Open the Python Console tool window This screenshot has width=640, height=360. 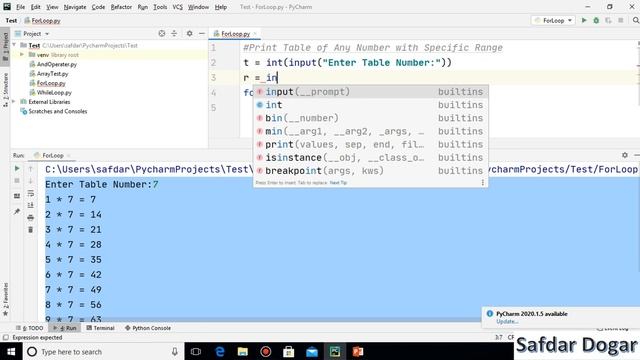[148, 328]
